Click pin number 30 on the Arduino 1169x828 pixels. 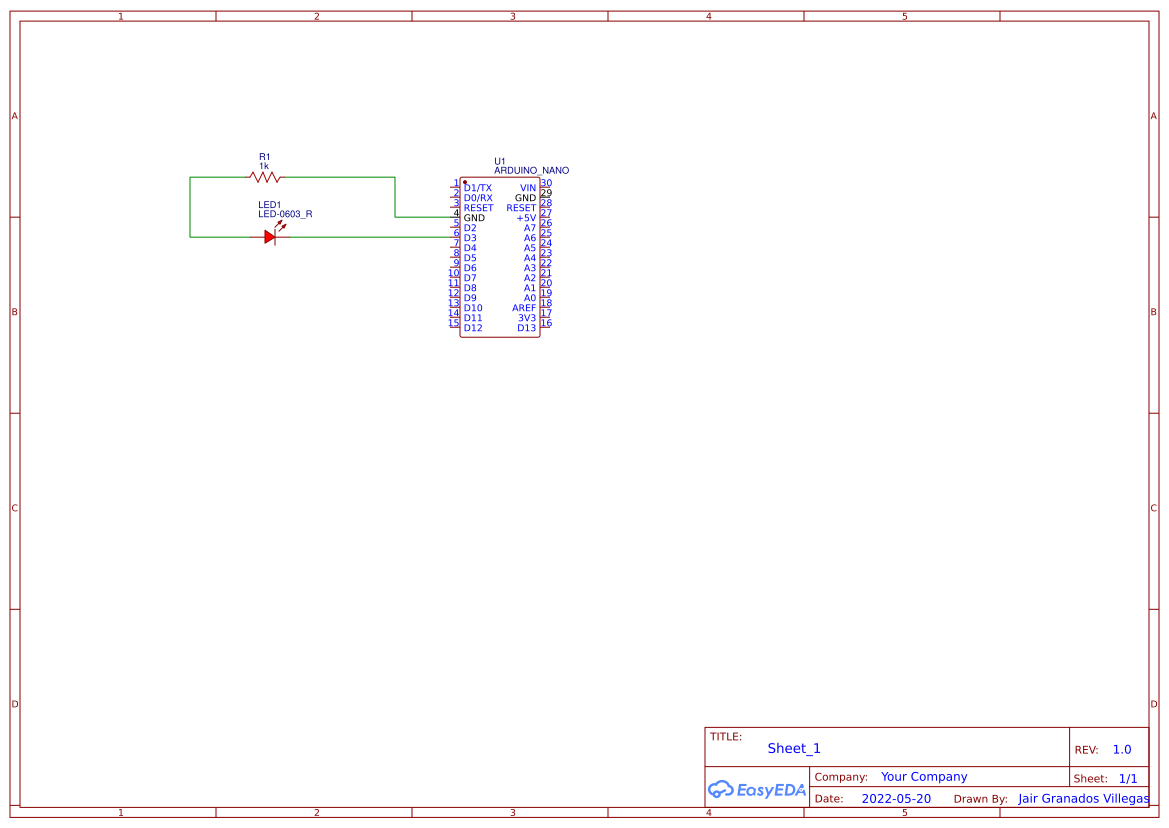click(x=546, y=183)
